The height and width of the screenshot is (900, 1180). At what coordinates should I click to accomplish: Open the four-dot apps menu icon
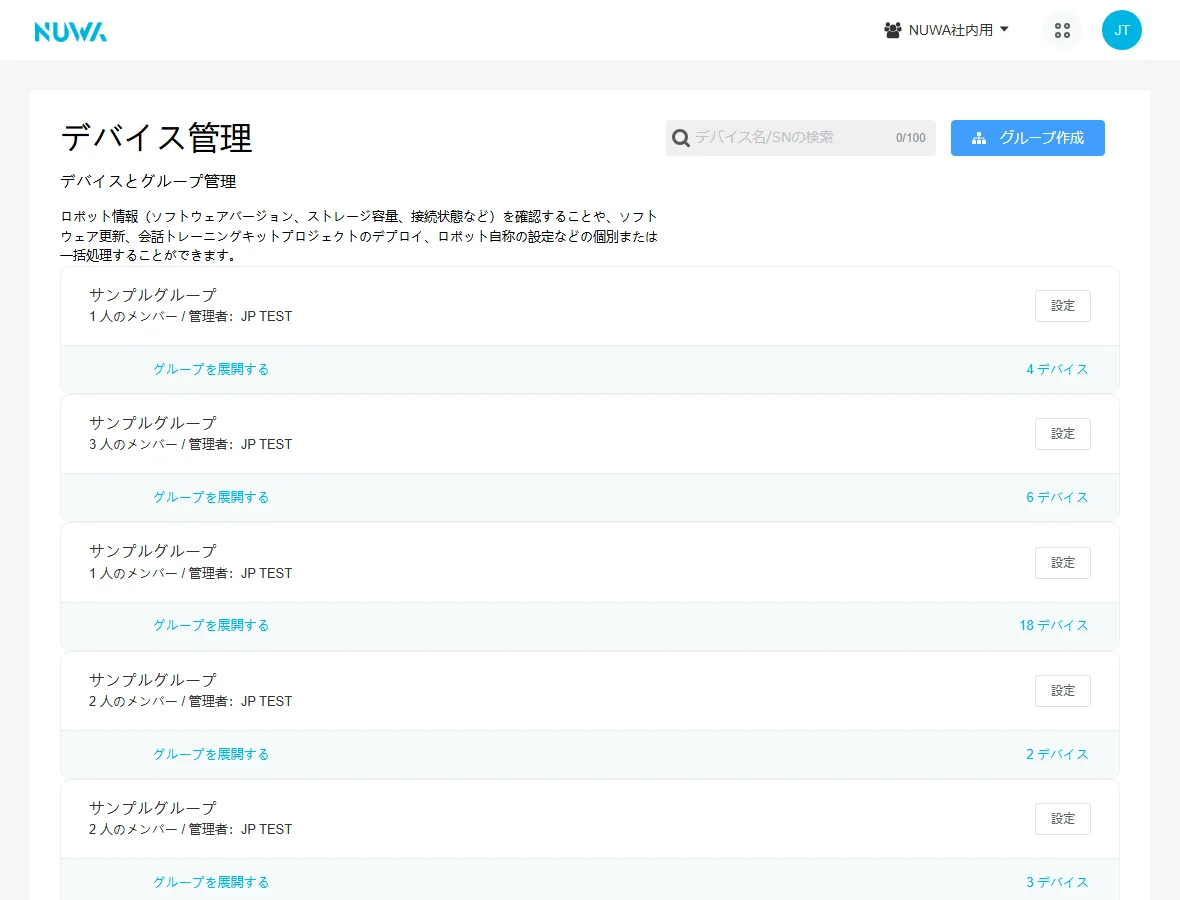(1062, 30)
